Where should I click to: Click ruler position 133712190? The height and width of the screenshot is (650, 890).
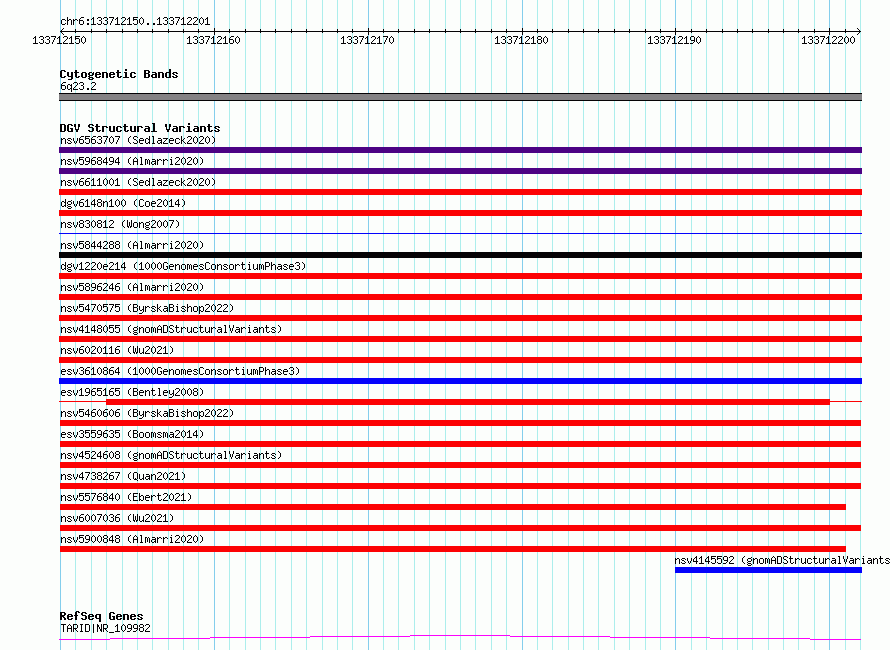click(674, 40)
